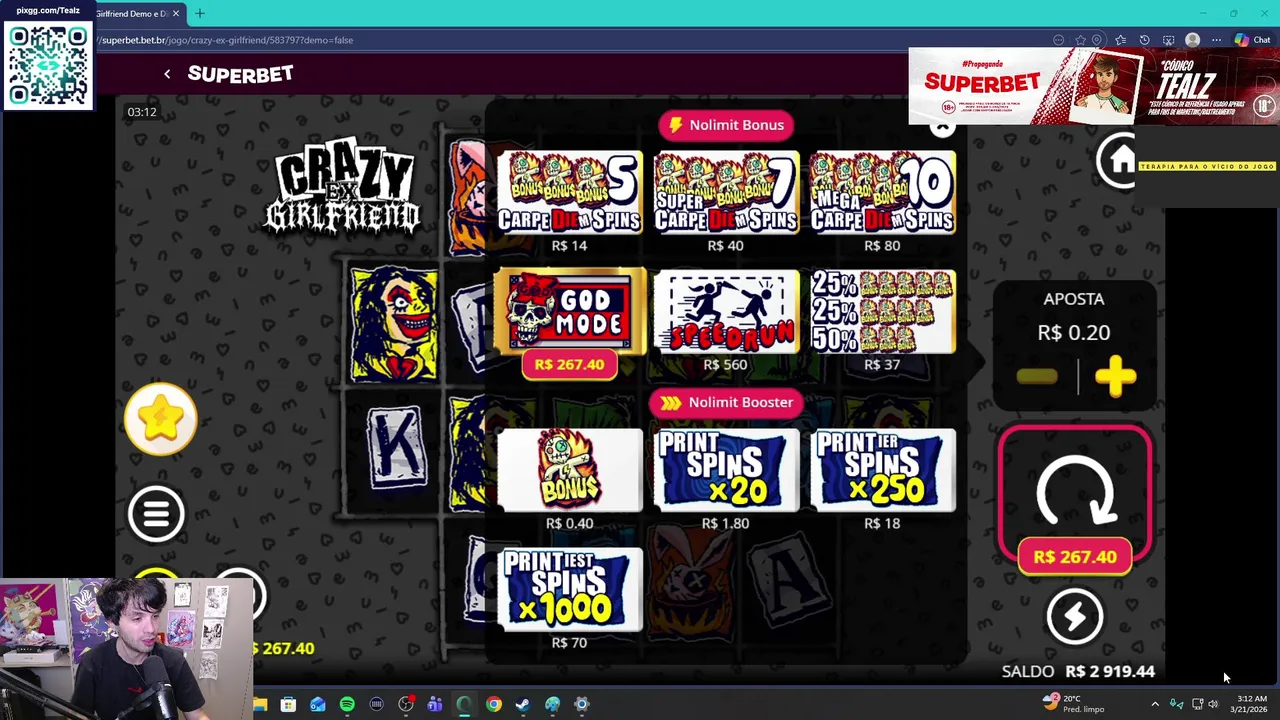This screenshot has width=1280, height=720.
Task: Close the Crazy Ex Girlfriend browser tab
Action: click(176, 14)
